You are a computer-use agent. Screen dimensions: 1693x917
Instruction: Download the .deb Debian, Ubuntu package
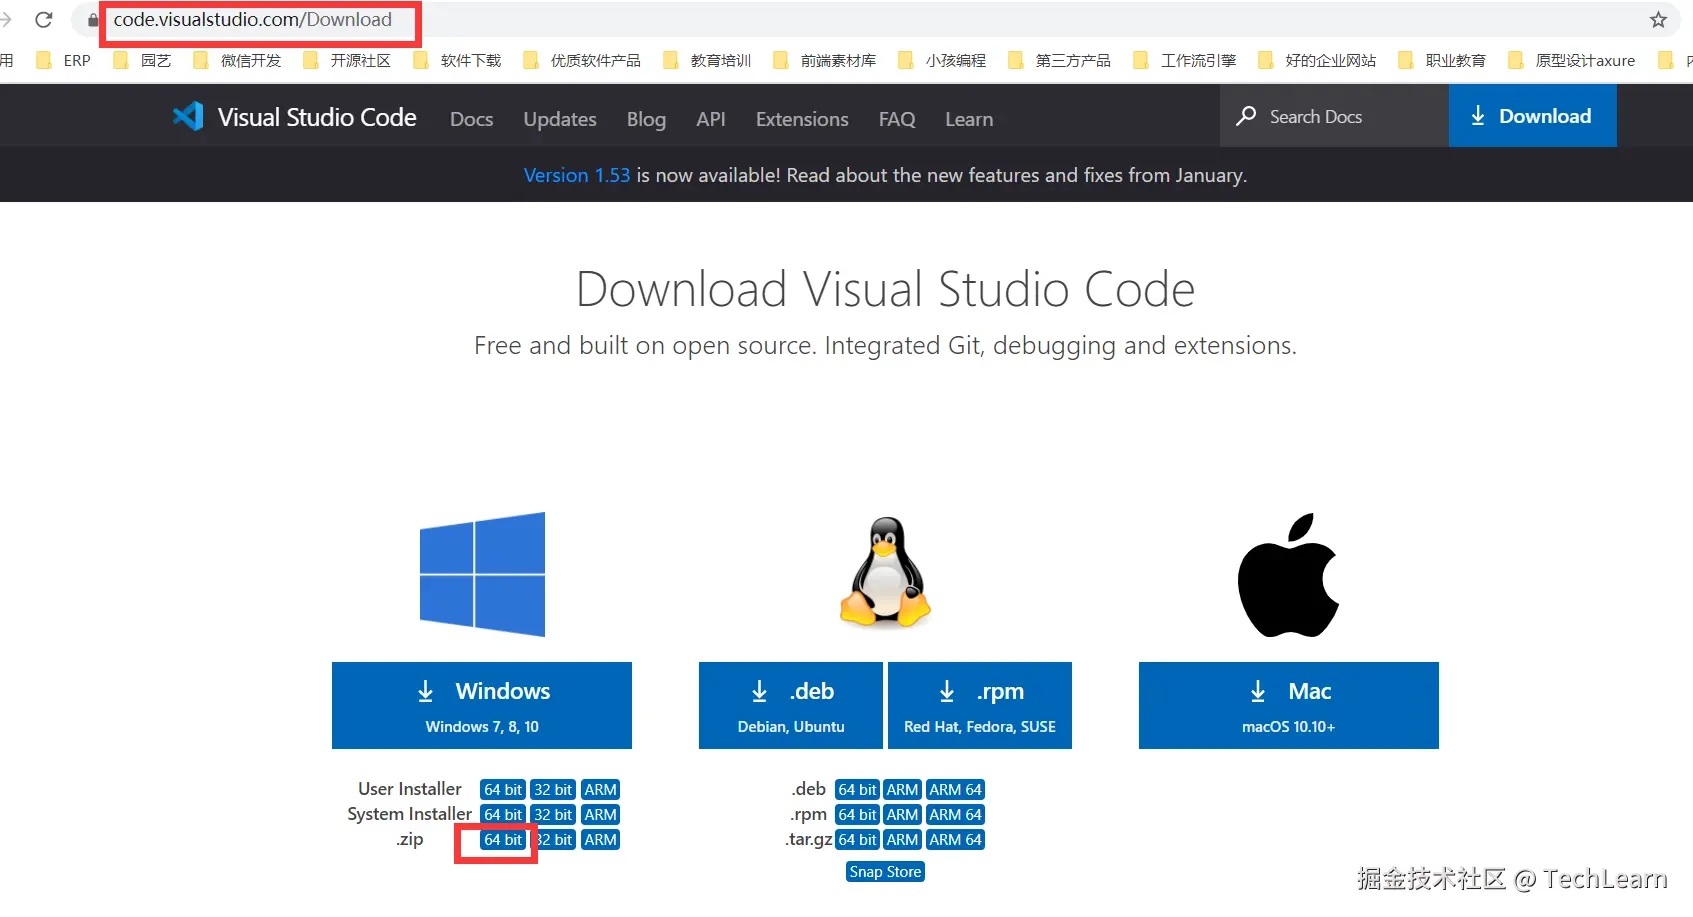click(x=791, y=705)
